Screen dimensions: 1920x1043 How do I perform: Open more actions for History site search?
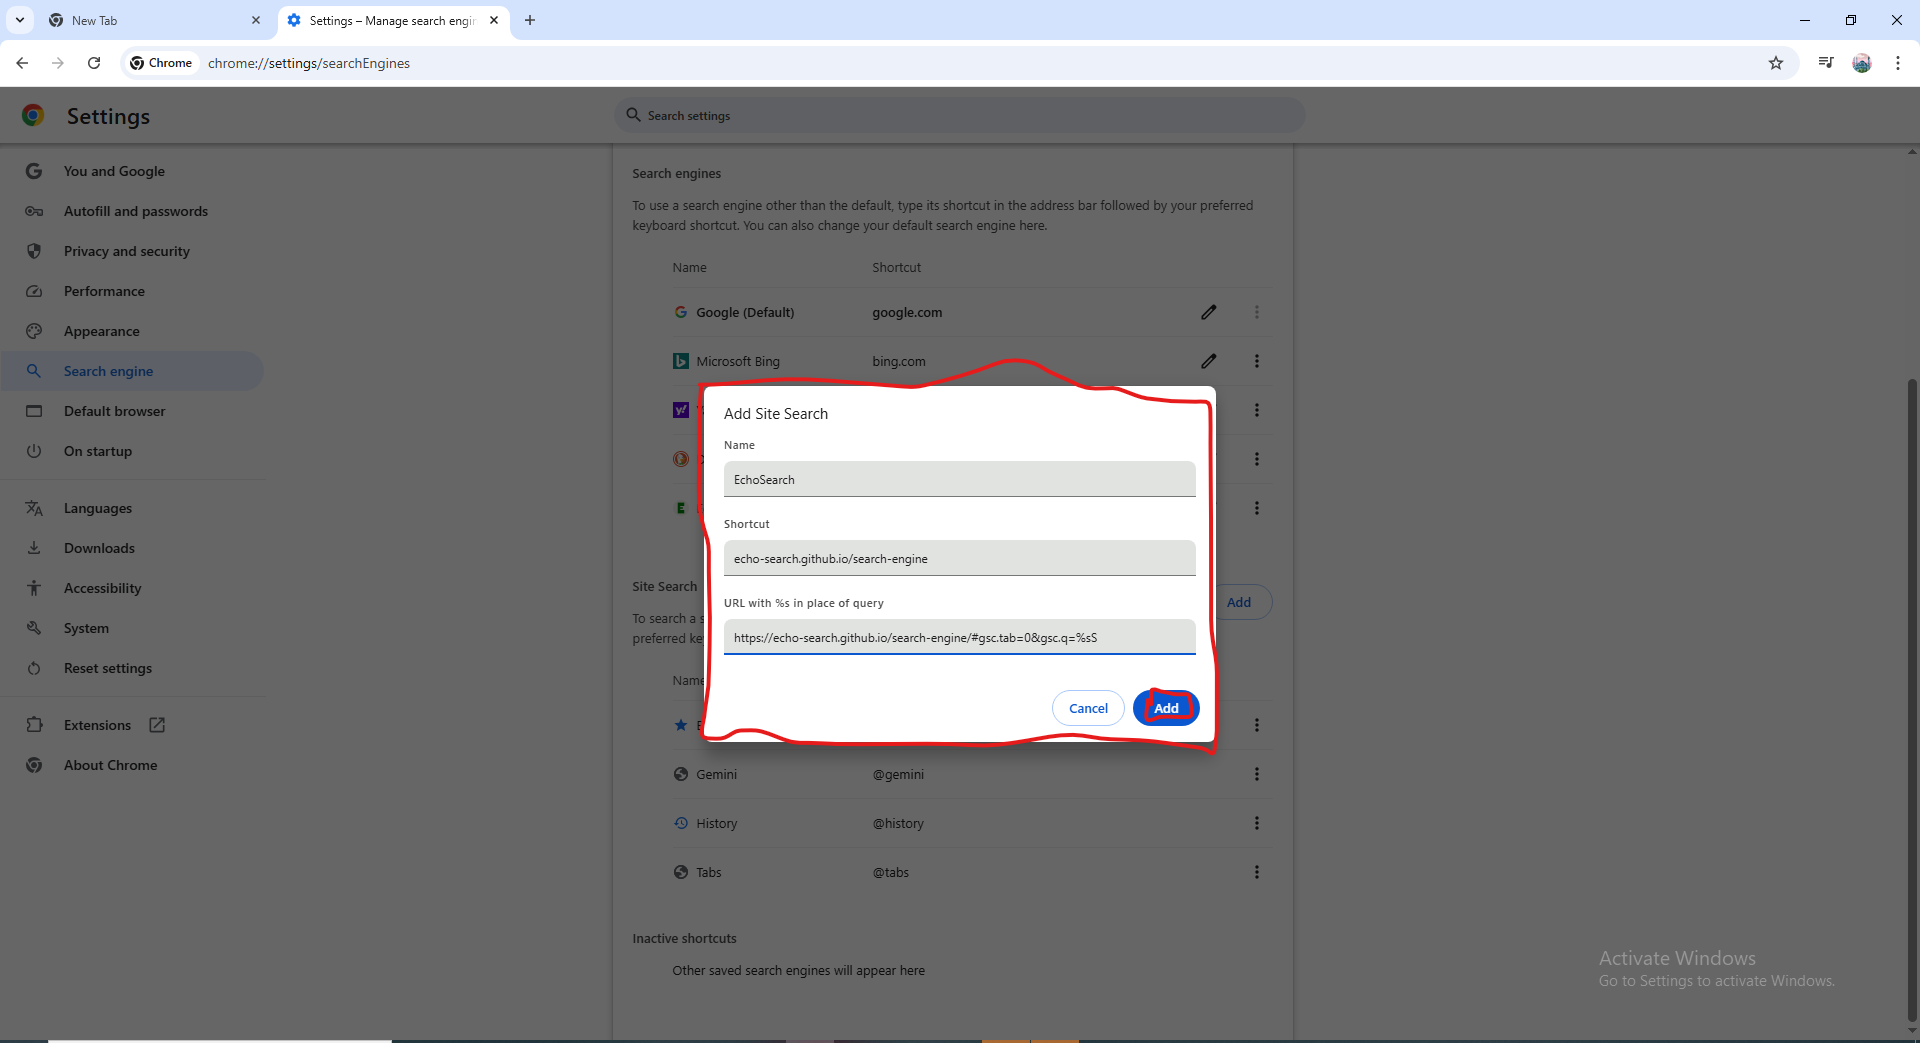point(1256,823)
